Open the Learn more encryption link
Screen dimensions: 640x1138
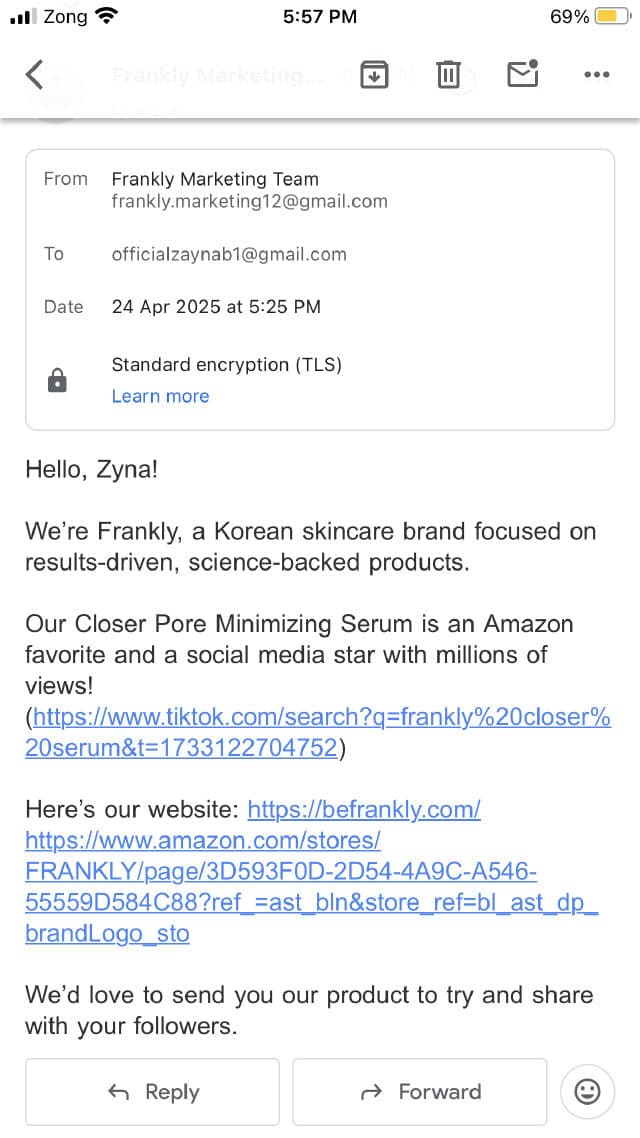[160, 396]
